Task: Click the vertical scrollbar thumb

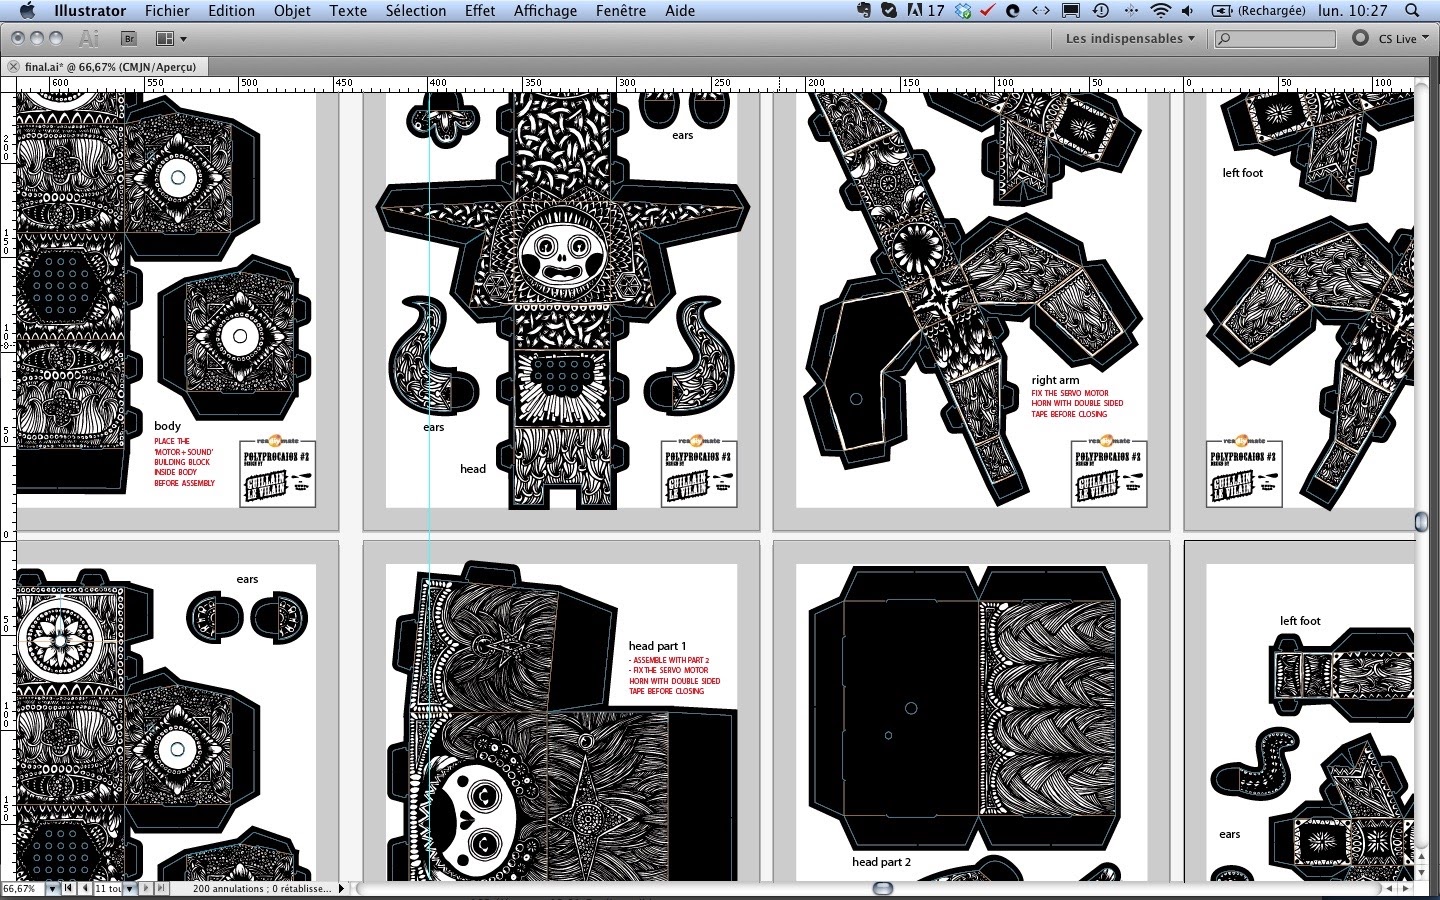Action: [x=1421, y=521]
